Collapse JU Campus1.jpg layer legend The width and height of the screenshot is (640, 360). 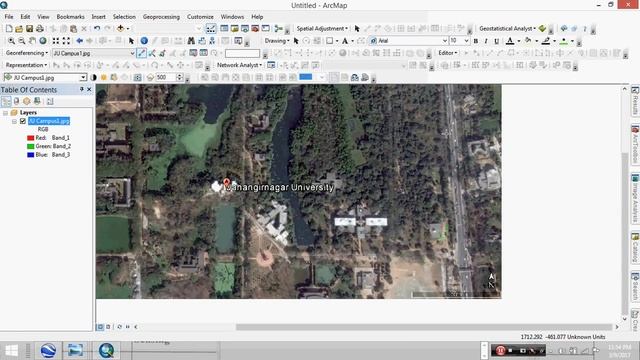pos(14,121)
